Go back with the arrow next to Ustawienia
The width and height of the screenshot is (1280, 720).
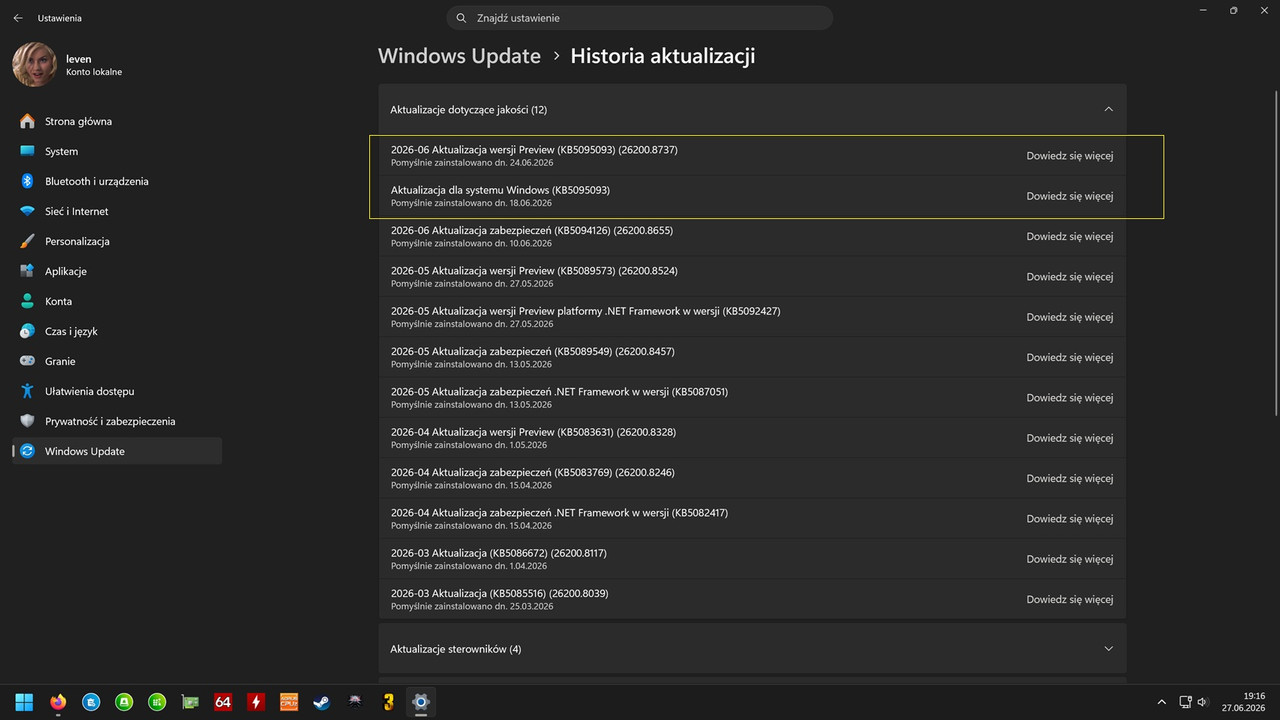coord(18,18)
